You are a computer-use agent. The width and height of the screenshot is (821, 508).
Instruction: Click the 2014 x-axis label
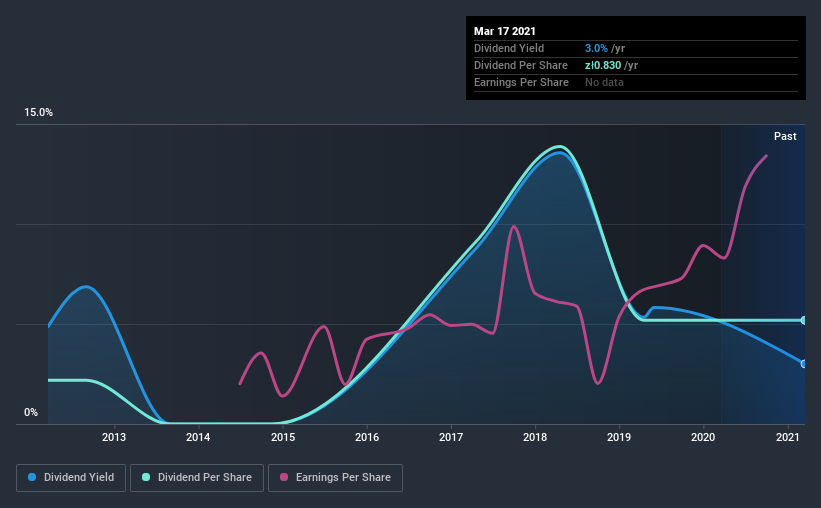198,437
